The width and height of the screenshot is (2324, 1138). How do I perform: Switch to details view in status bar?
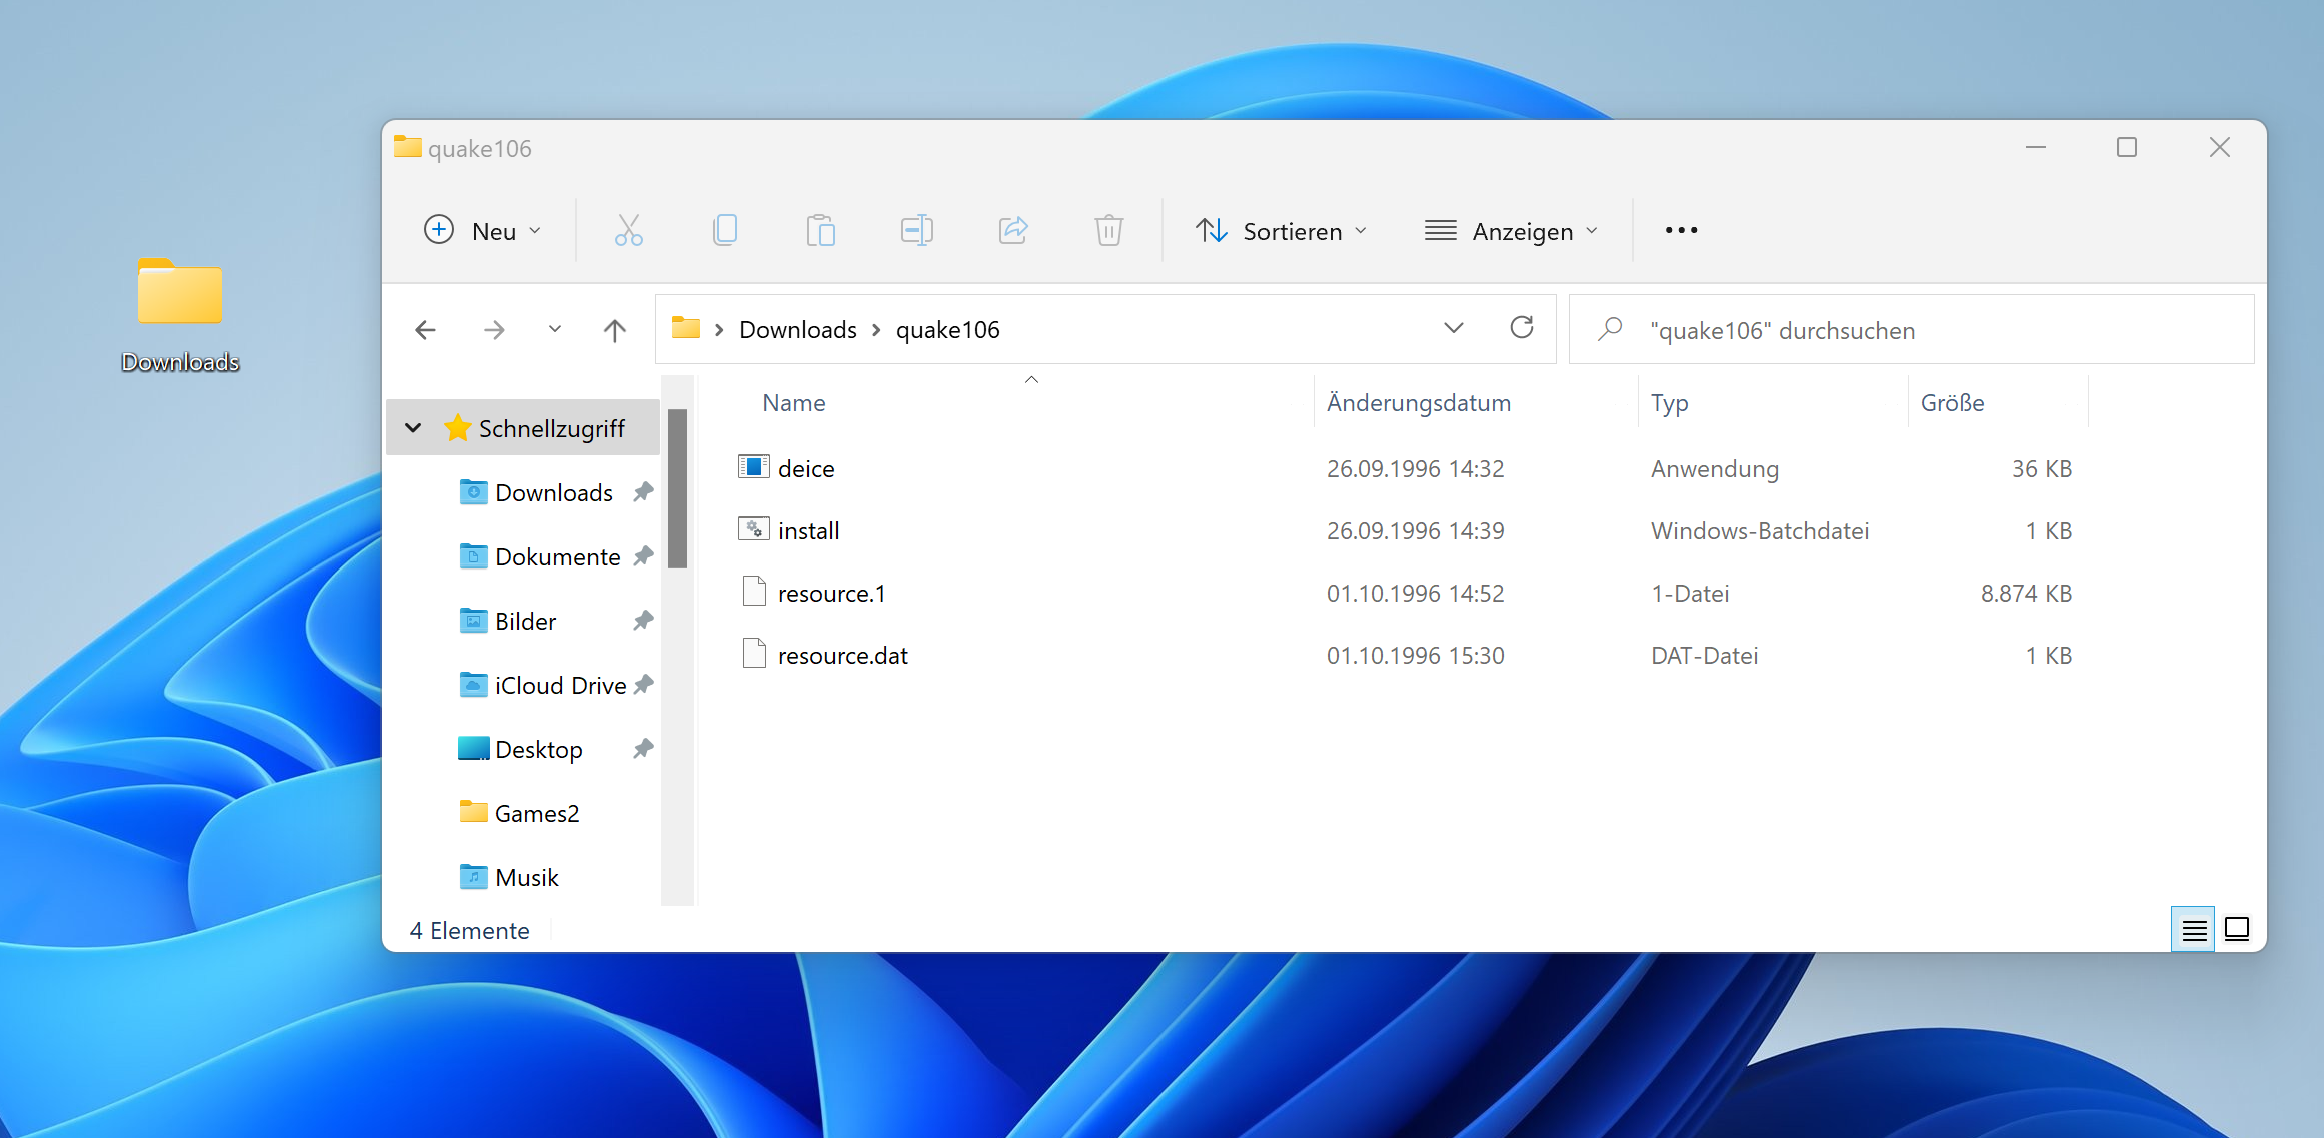2194,930
